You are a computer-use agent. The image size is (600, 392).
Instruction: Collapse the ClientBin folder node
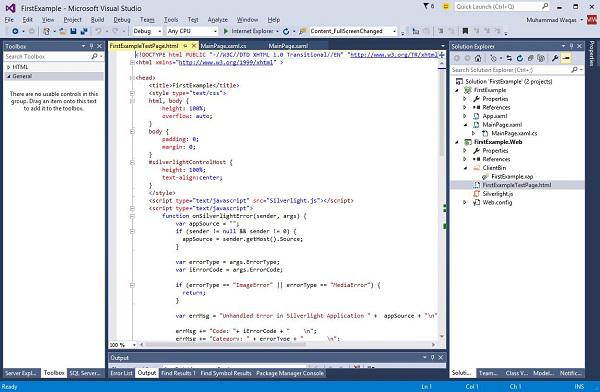pos(466,168)
